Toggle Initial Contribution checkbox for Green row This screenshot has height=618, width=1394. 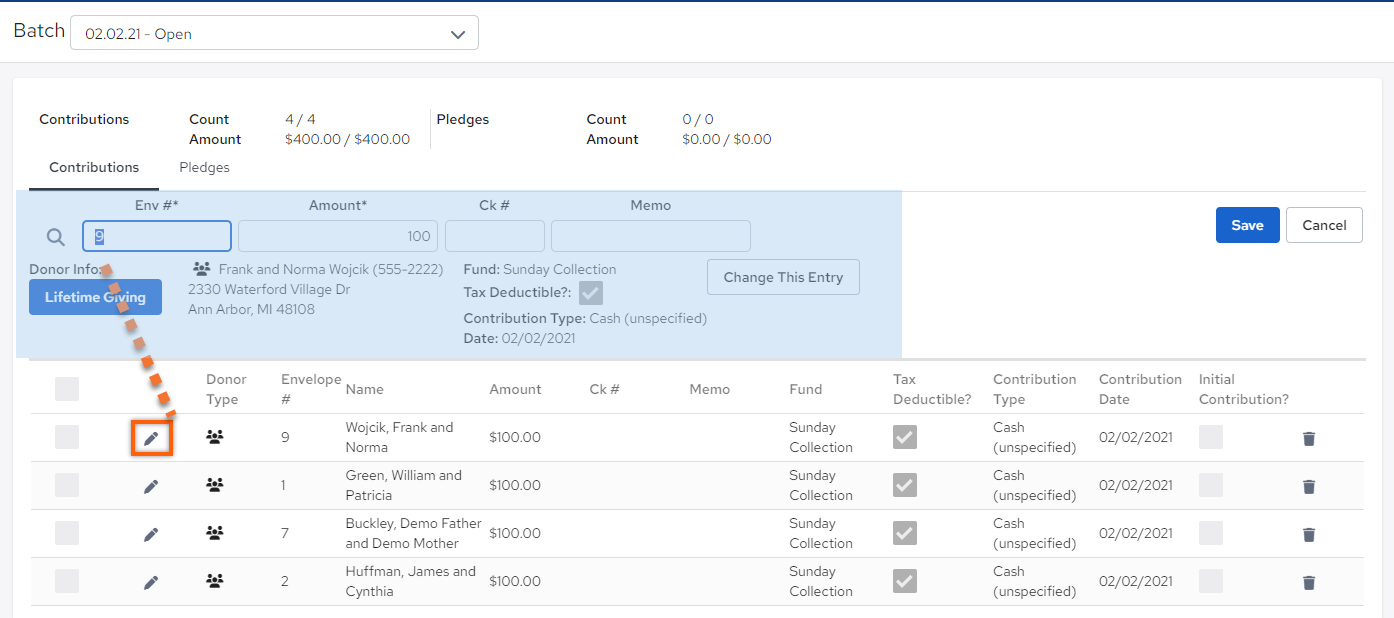1211,485
